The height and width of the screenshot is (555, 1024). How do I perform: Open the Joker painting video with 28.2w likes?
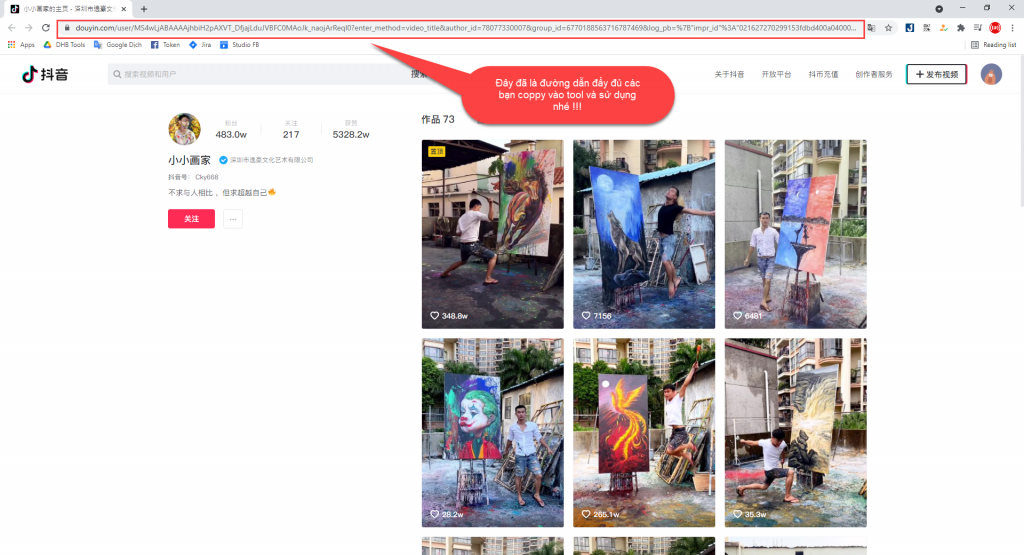pos(492,432)
